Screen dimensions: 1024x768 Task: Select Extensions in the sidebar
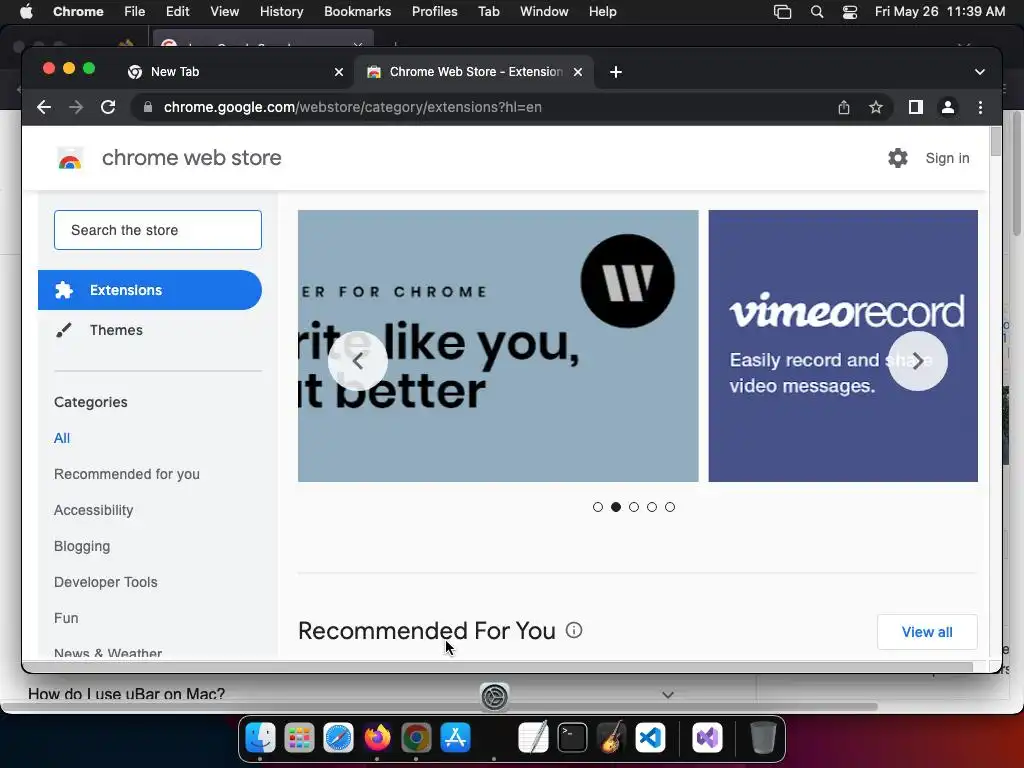(x=150, y=290)
